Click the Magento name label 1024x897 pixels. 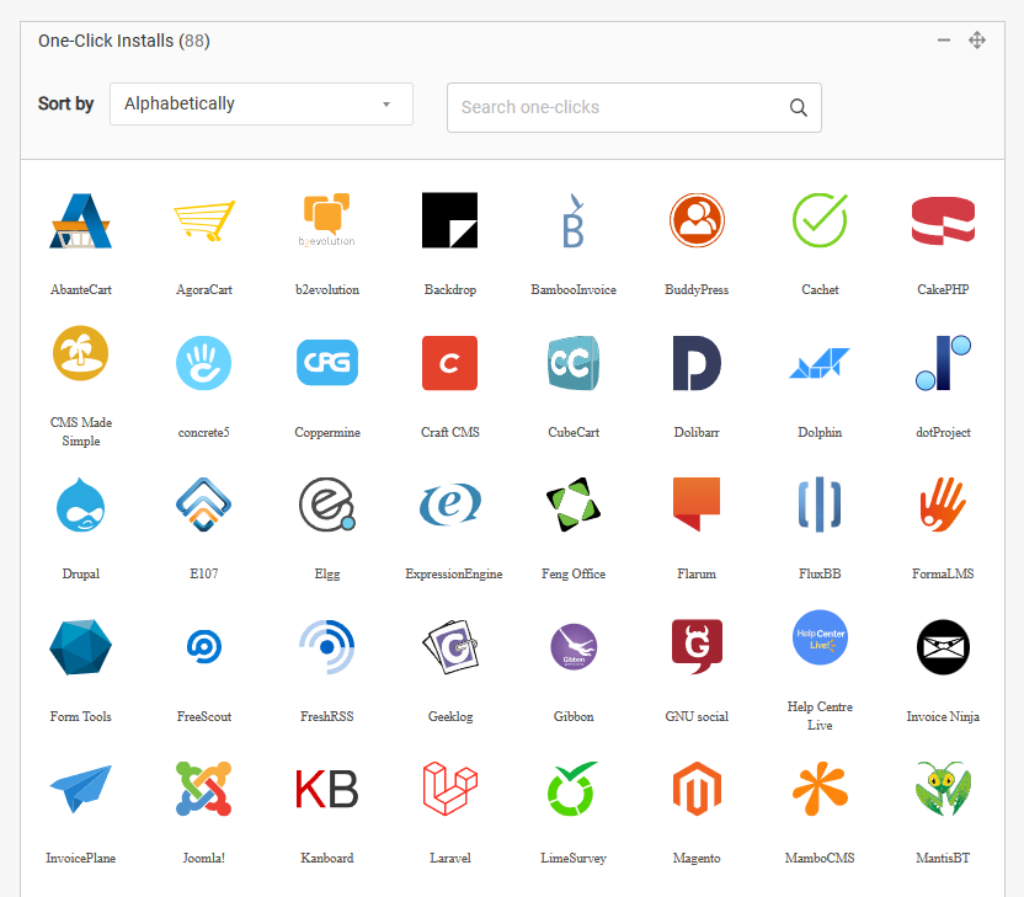[697, 858]
